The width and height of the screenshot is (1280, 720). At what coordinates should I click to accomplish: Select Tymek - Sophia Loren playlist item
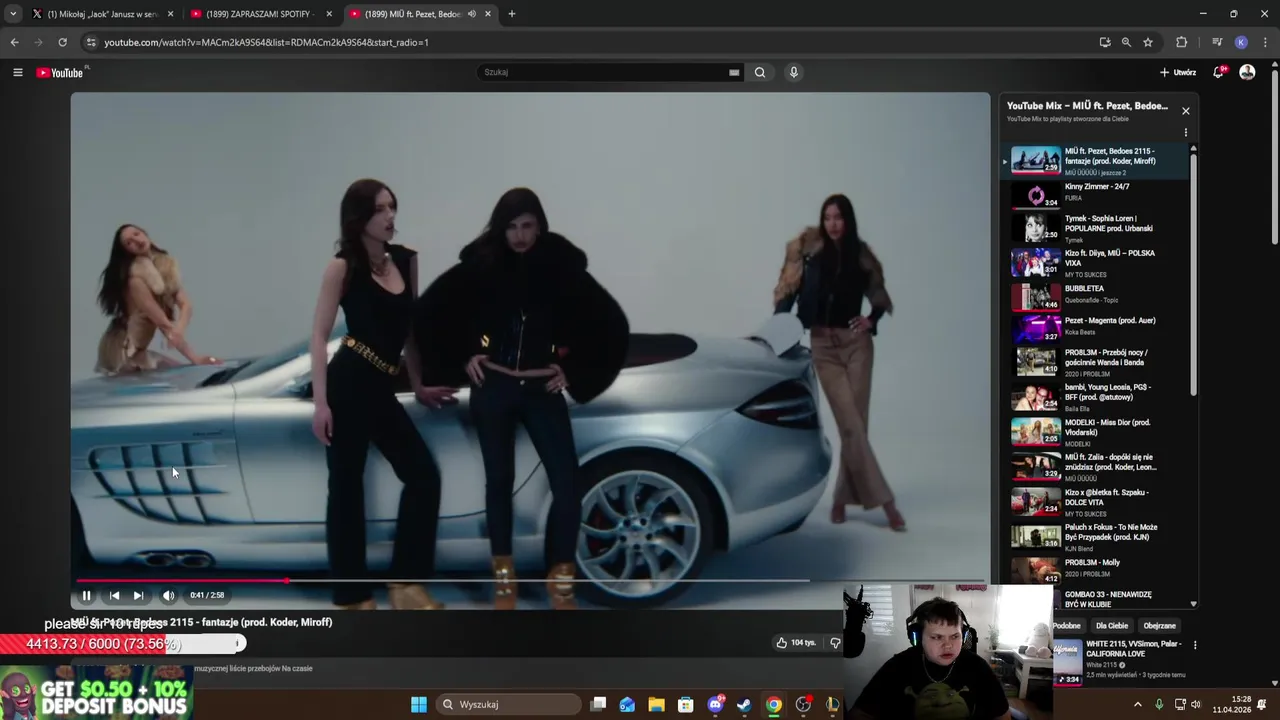click(1096, 228)
